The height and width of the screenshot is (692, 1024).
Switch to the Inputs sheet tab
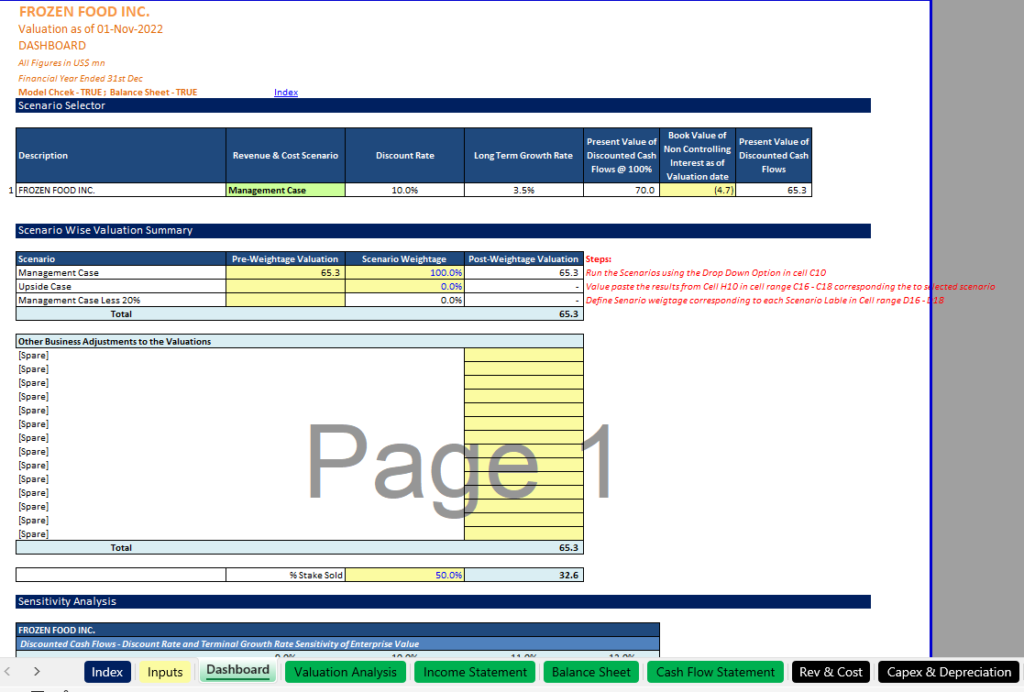(x=165, y=672)
